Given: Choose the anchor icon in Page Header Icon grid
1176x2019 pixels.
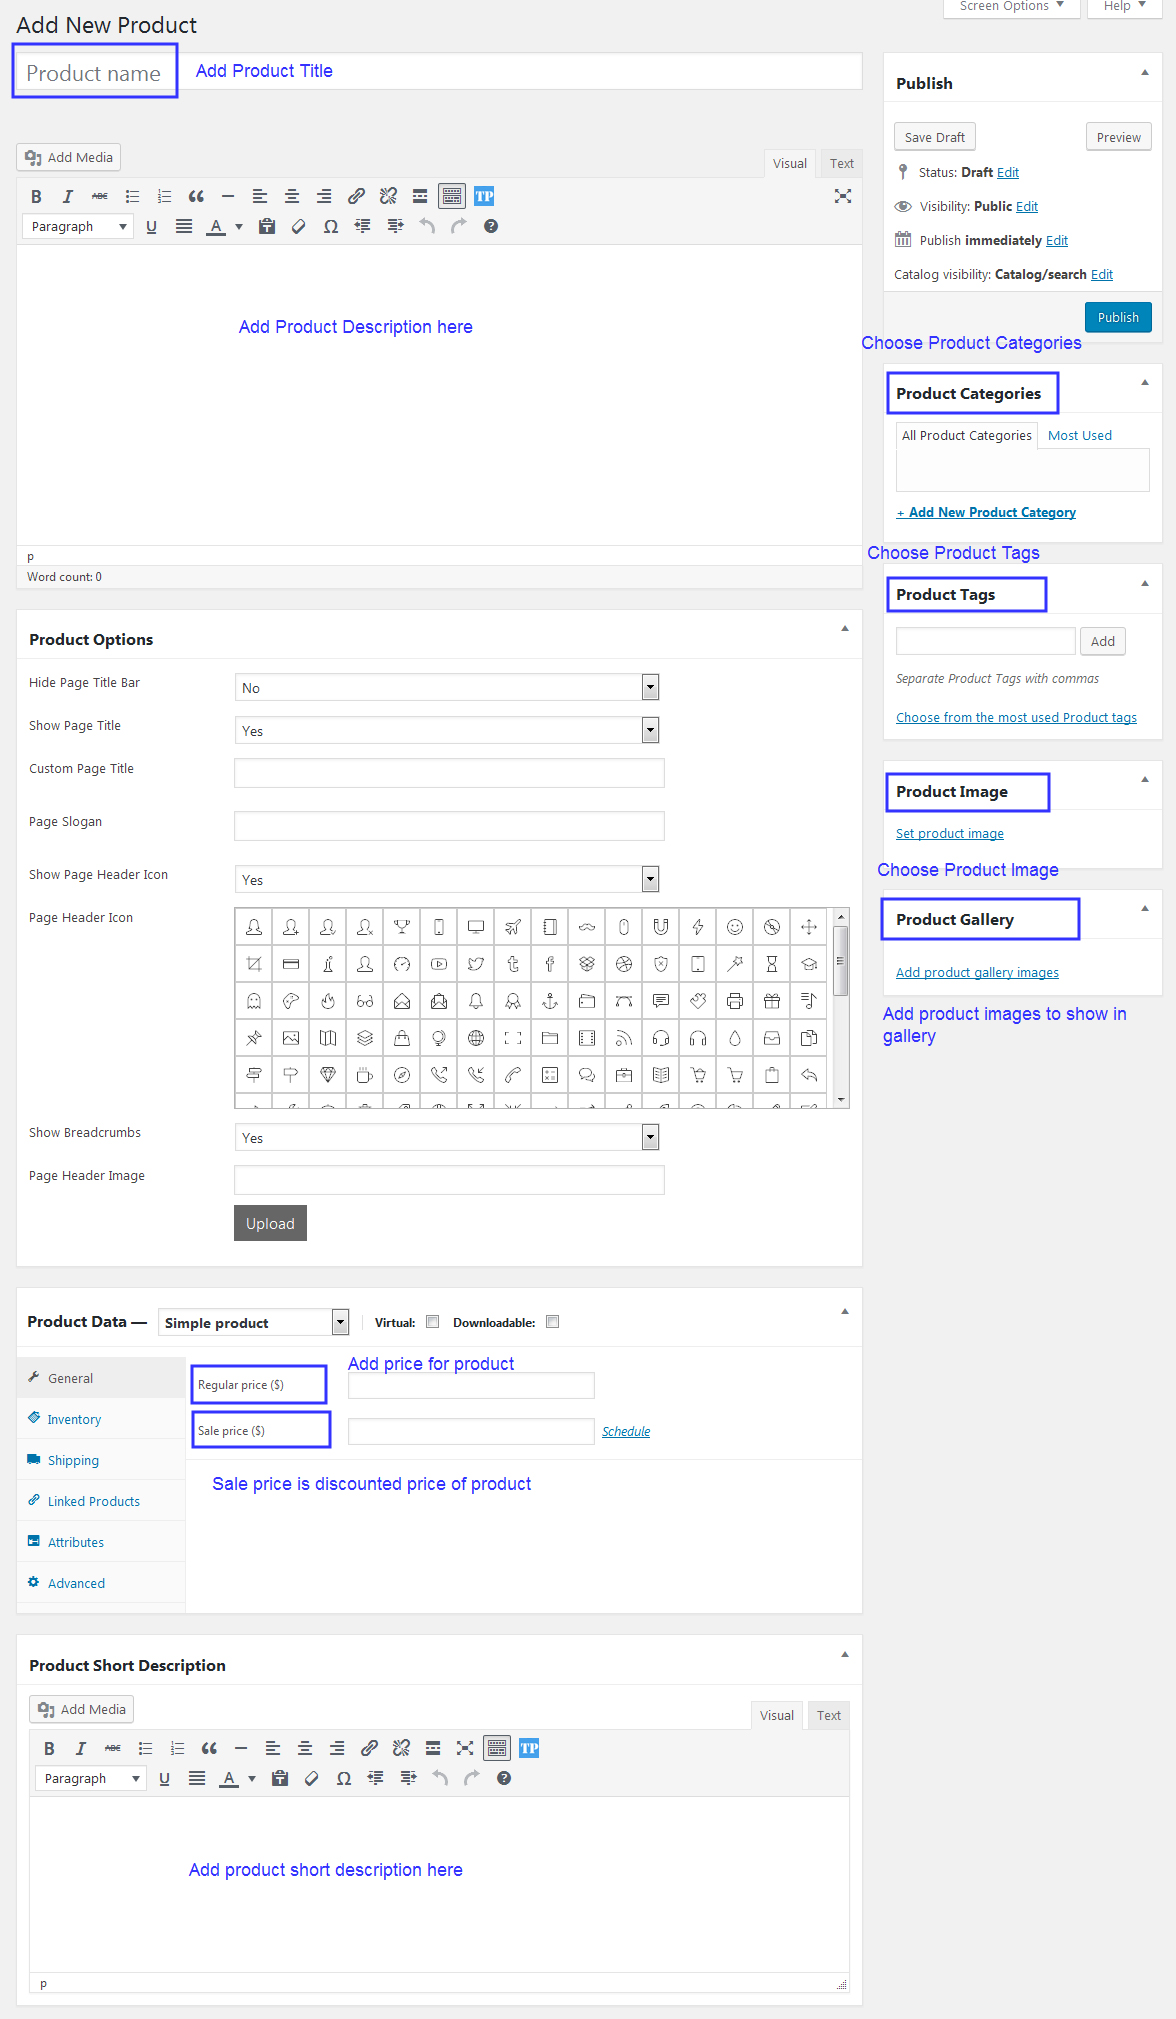Looking at the screenshot, I should click(550, 1001).
